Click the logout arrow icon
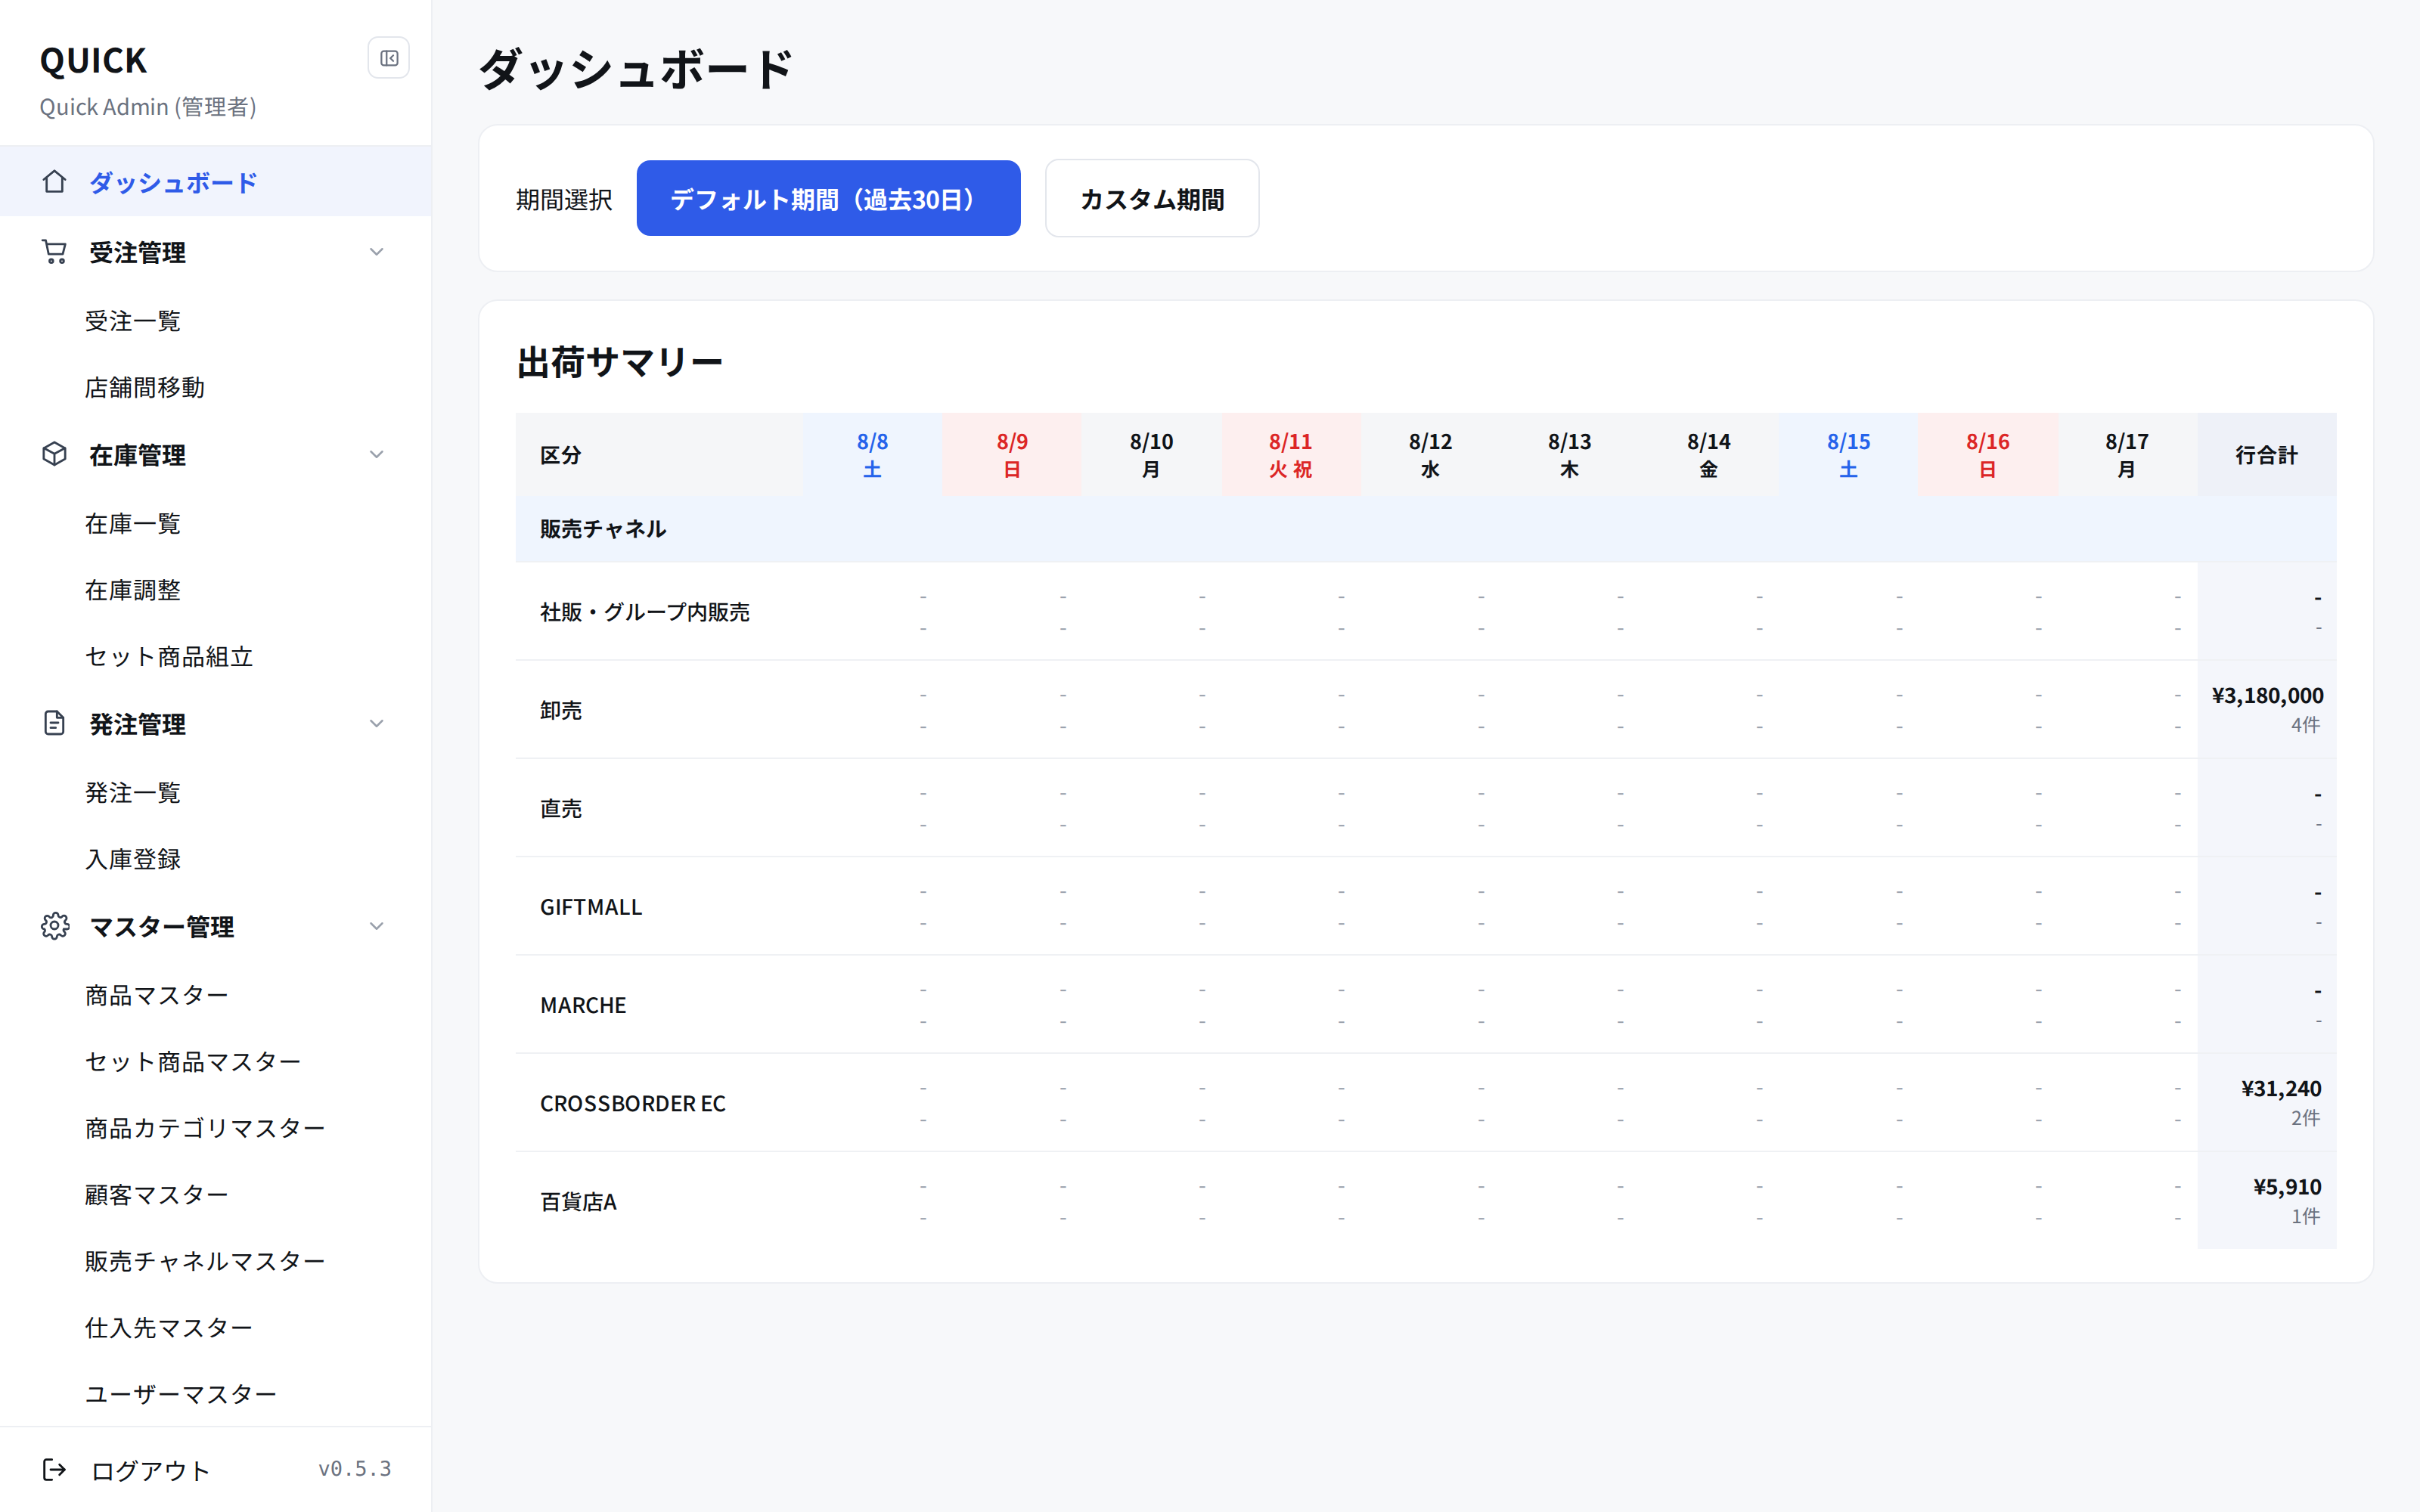This screenshot has height=1512, width=2420. point(54,1469)
